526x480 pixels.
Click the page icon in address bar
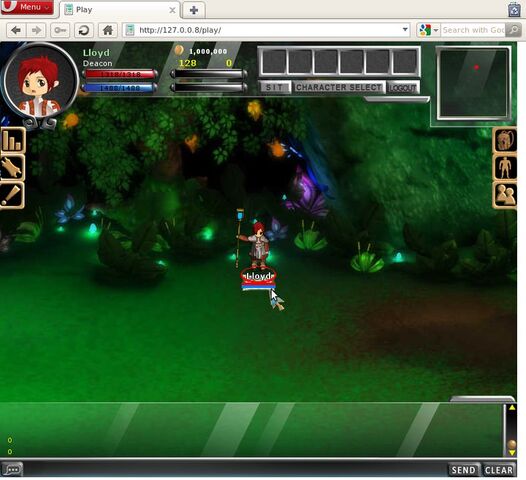tap(129, 30)
